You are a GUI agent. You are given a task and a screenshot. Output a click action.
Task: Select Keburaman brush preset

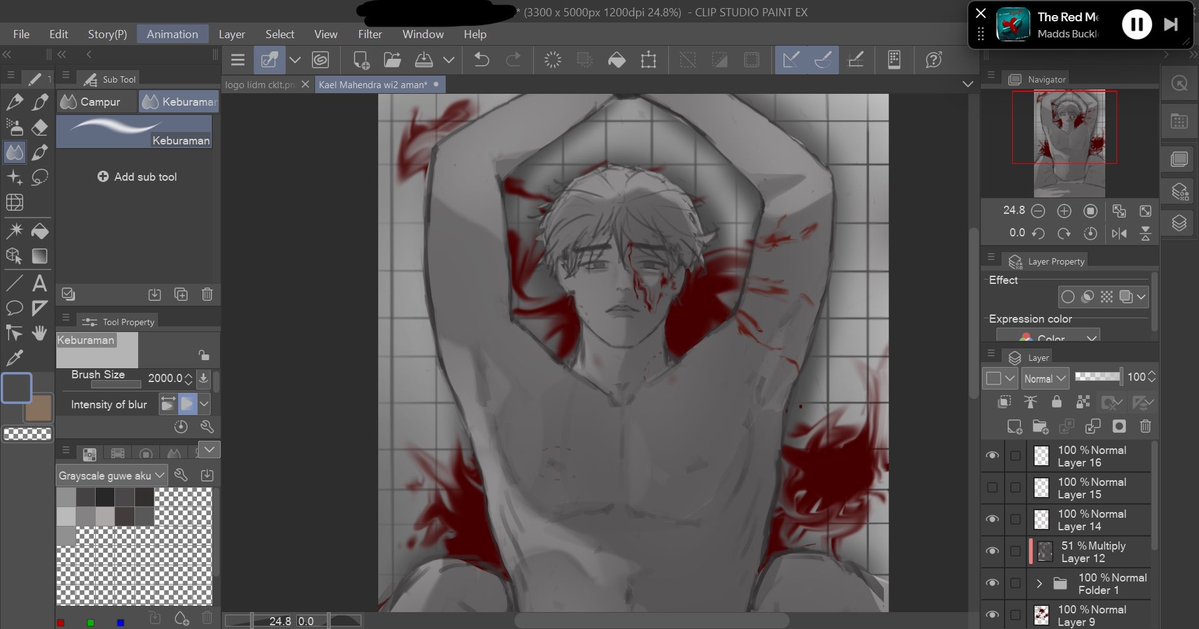(134, 131)
